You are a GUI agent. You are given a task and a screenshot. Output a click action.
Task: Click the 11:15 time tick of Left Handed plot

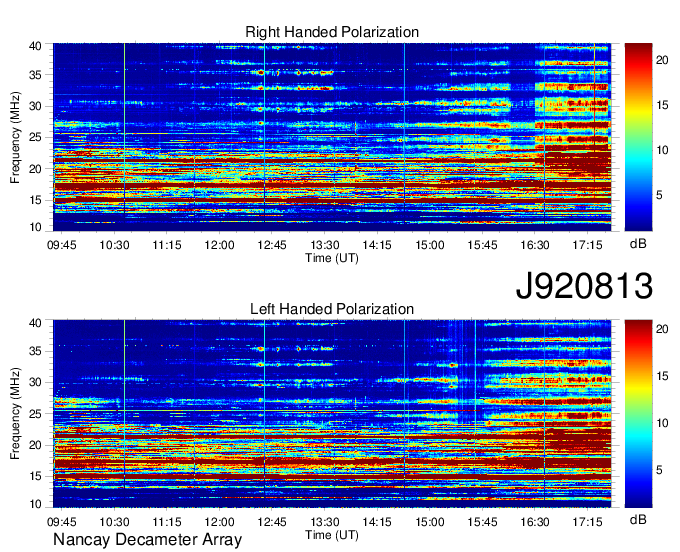point(167,522)
